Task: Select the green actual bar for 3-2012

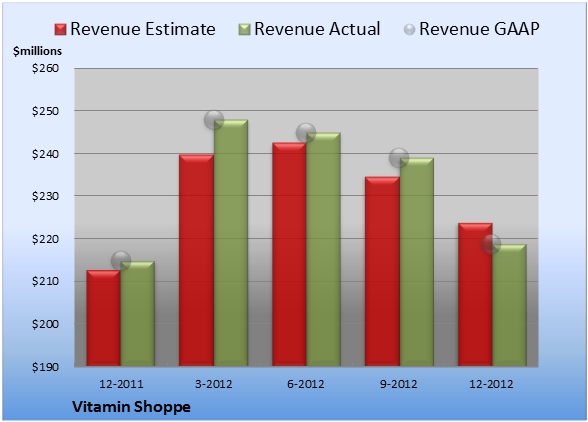Action: pyautogui.click(x=231, y=243)
